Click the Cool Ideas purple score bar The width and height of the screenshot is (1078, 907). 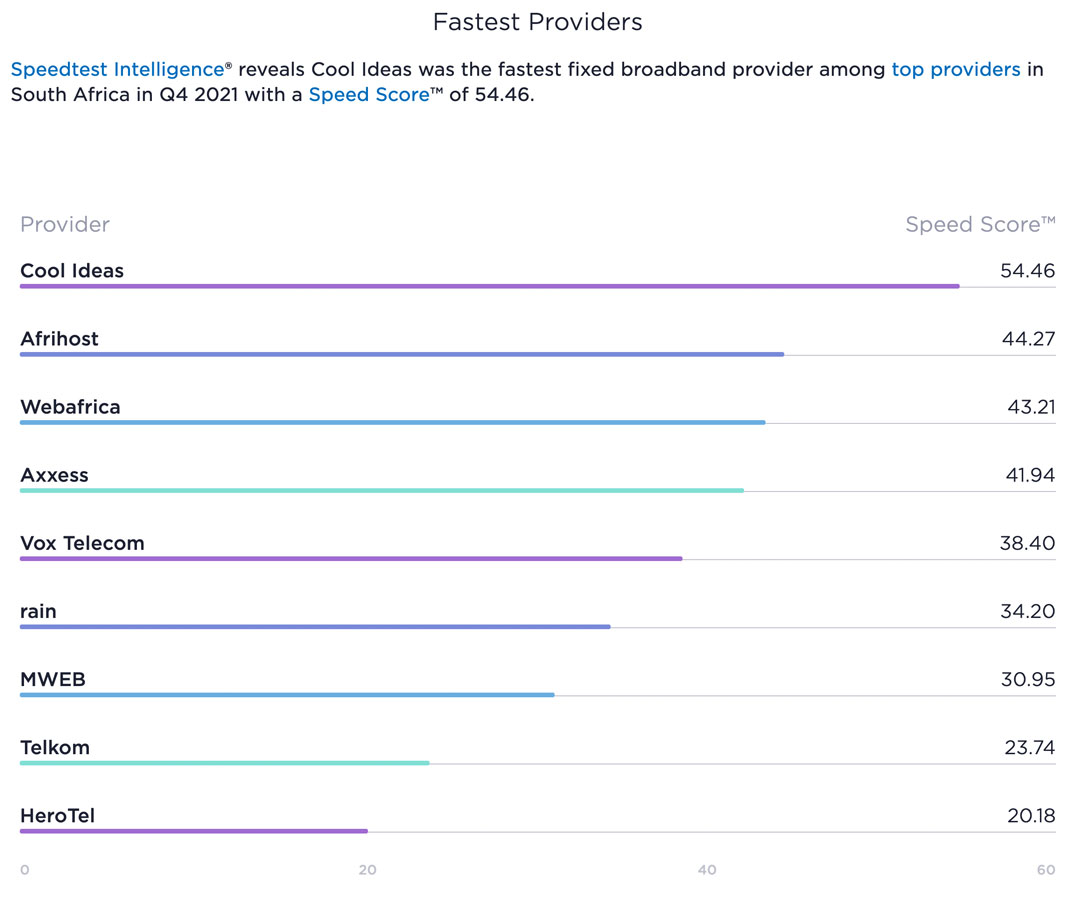(x=489, y=287)
